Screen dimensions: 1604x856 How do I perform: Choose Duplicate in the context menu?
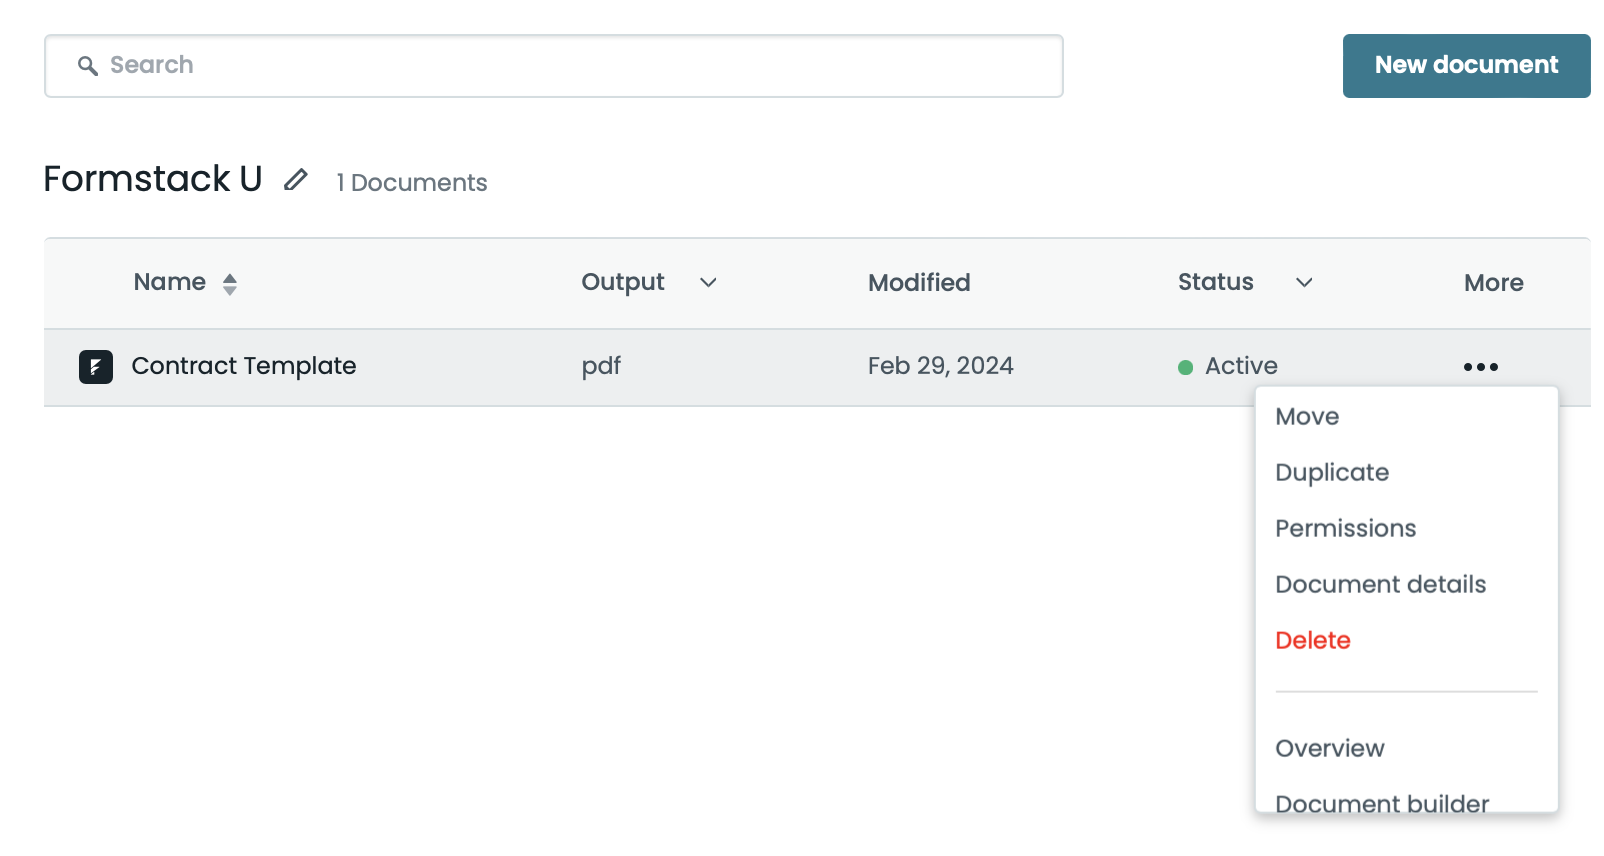click(1332, 473)
